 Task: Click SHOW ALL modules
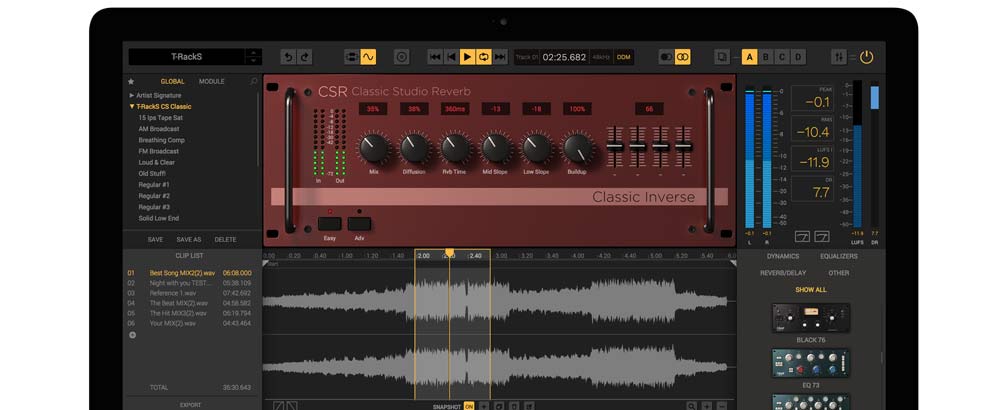pyautogui.click(x=811, y=290)
